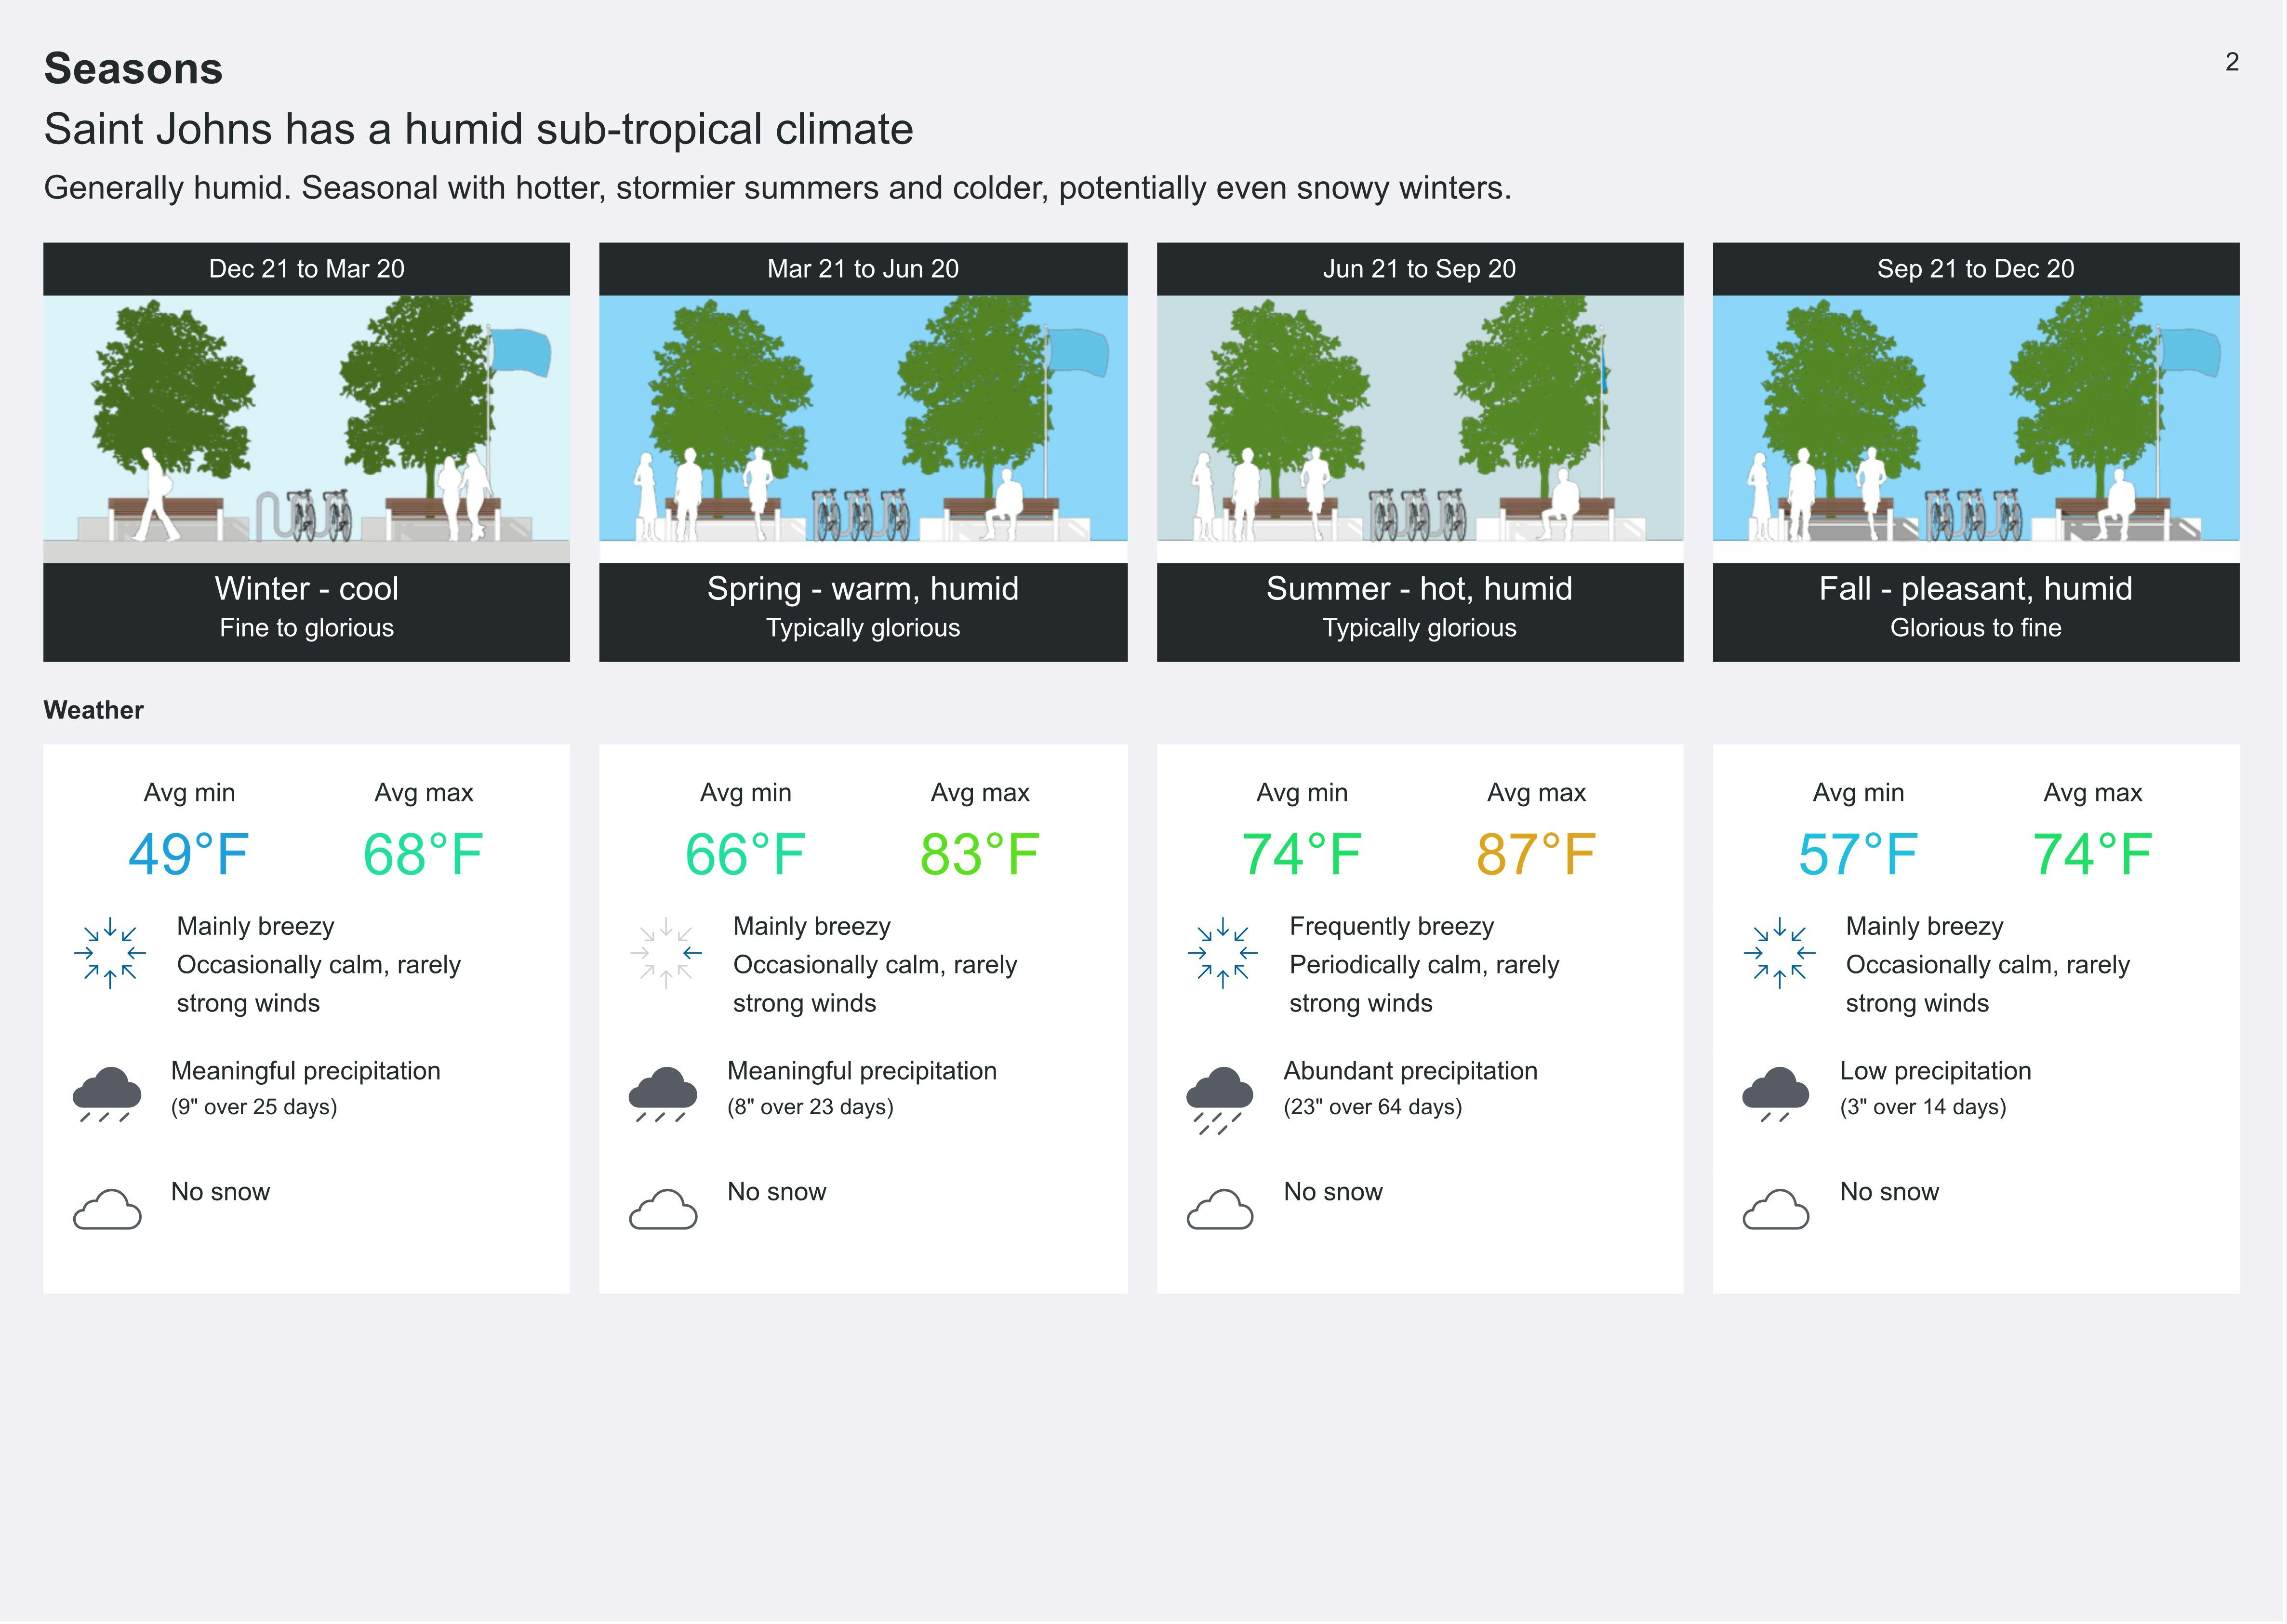The height and width of the screenshot is (1624, 2287).
Task: Click the Fall wind direction icon
Action: (x=1779, y=953)
